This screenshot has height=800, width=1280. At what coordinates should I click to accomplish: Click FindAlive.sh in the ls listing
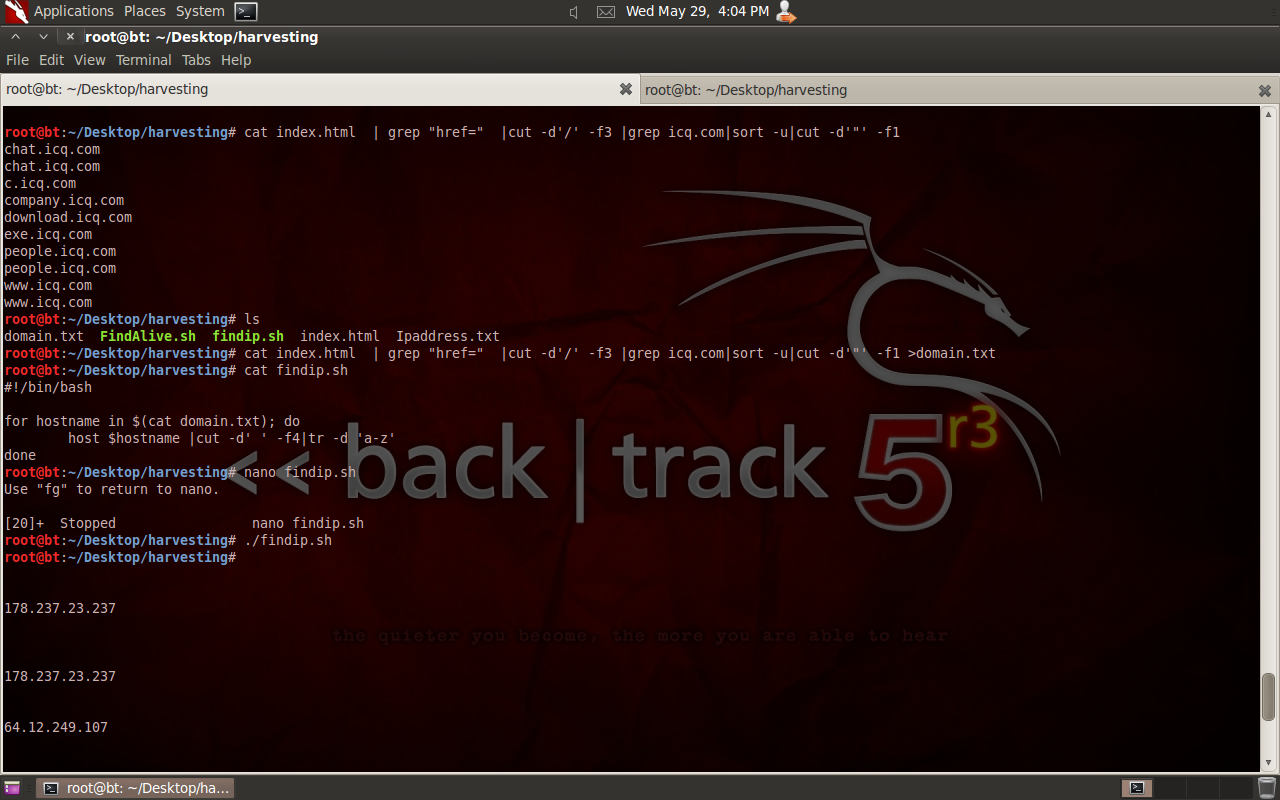point(148,336)
